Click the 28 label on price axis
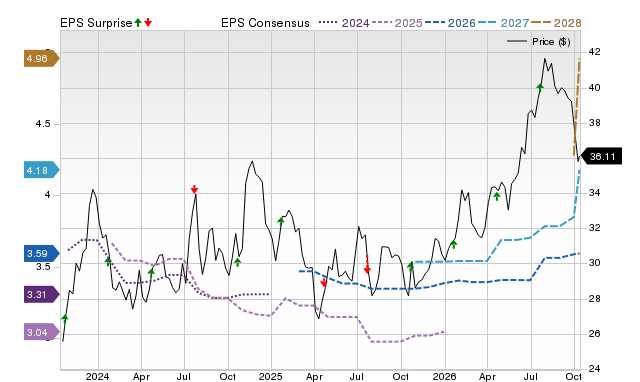Viewport: 640px width, 382px height. (x=594, y=299)
